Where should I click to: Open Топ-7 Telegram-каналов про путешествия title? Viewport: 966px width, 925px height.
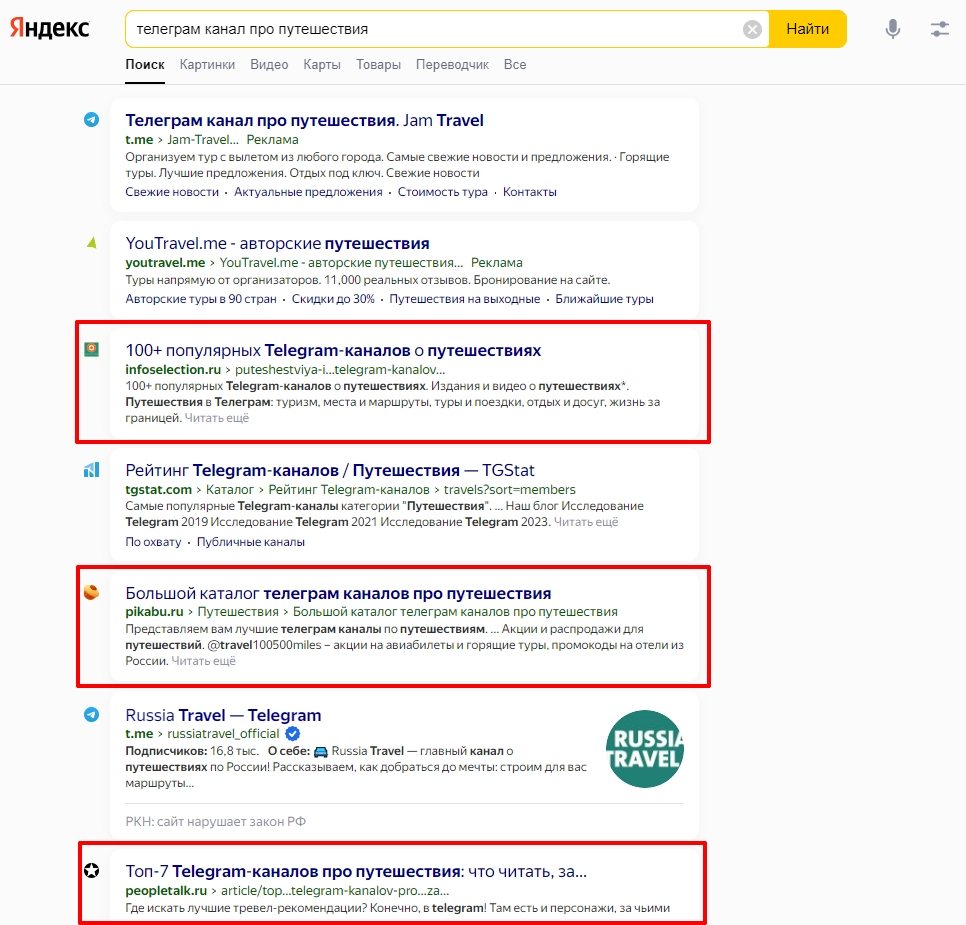[x=356, y=871]
